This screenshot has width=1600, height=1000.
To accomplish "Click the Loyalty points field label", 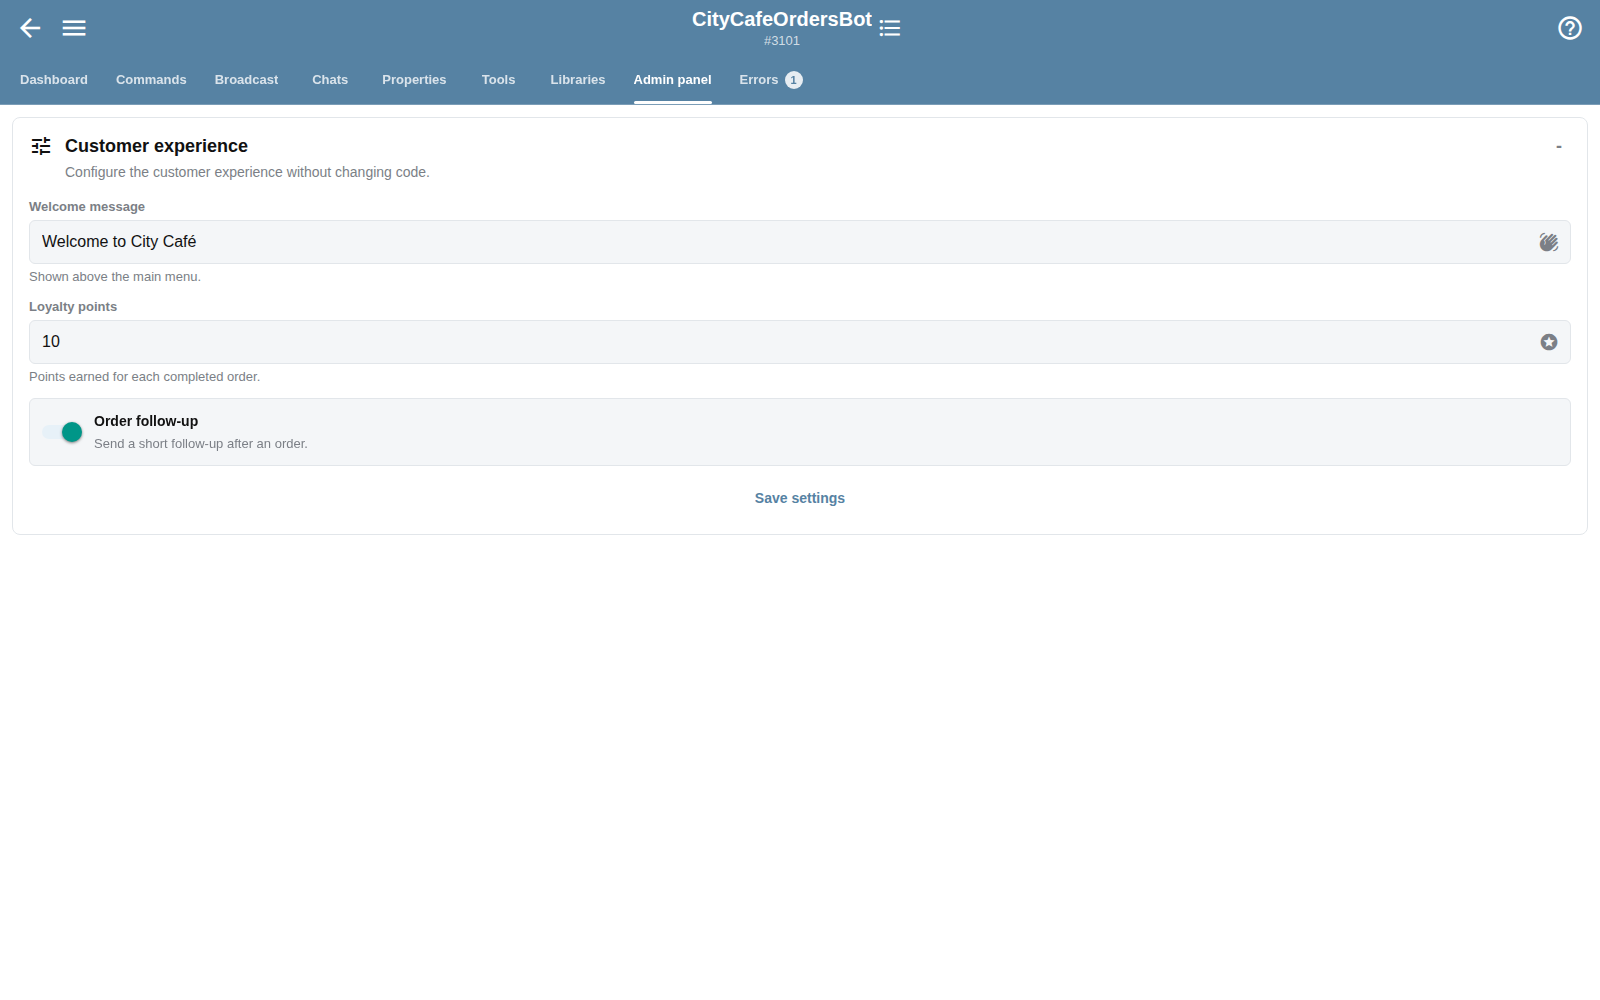I will pos(73,307).
